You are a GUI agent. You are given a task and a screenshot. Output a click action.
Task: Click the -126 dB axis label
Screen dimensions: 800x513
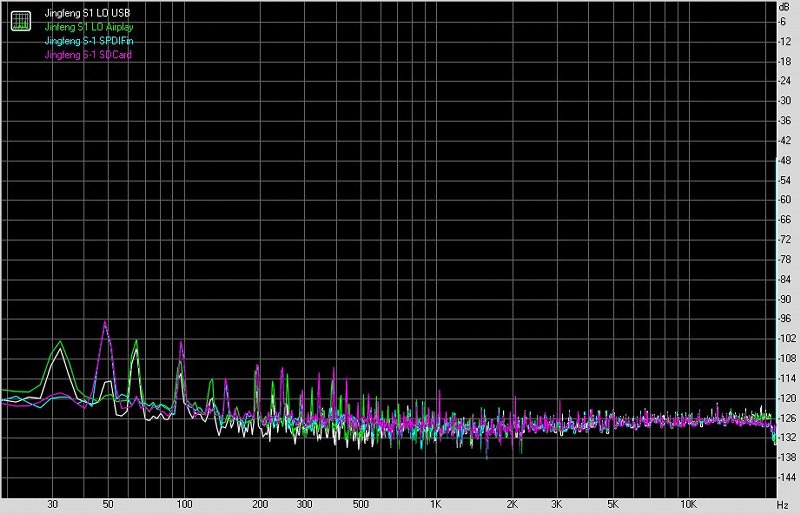pyautogui.click(x=786, y=418)
